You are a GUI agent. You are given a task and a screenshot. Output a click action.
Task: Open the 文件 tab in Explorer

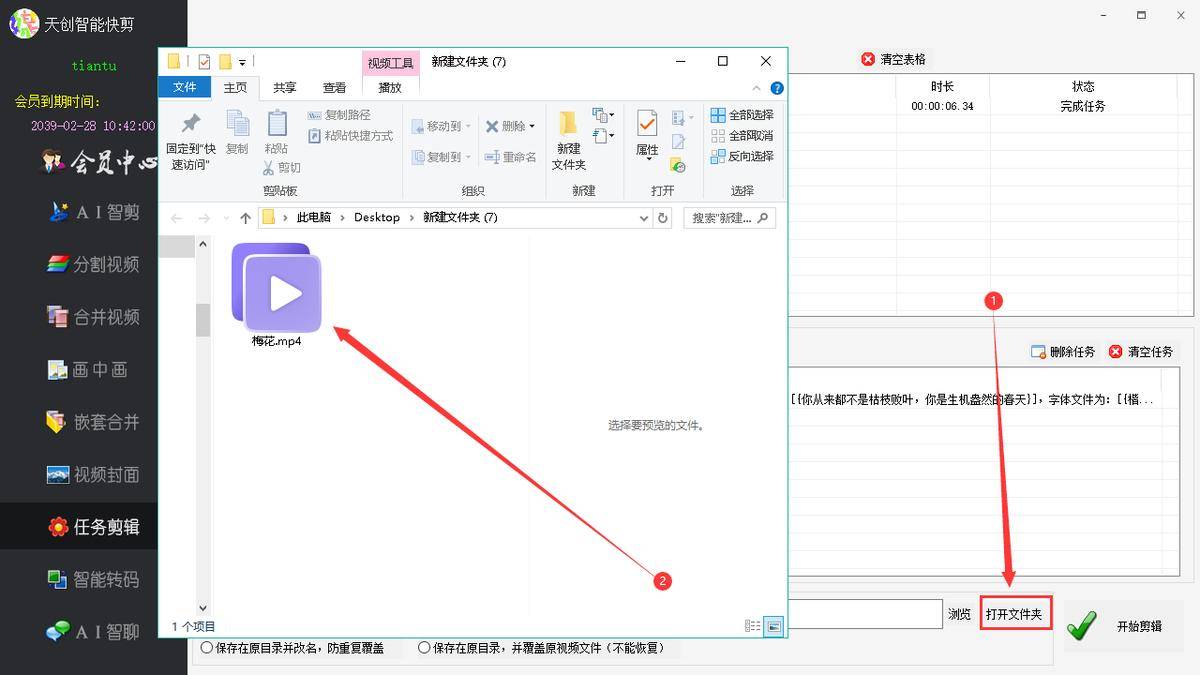[185, 87]
